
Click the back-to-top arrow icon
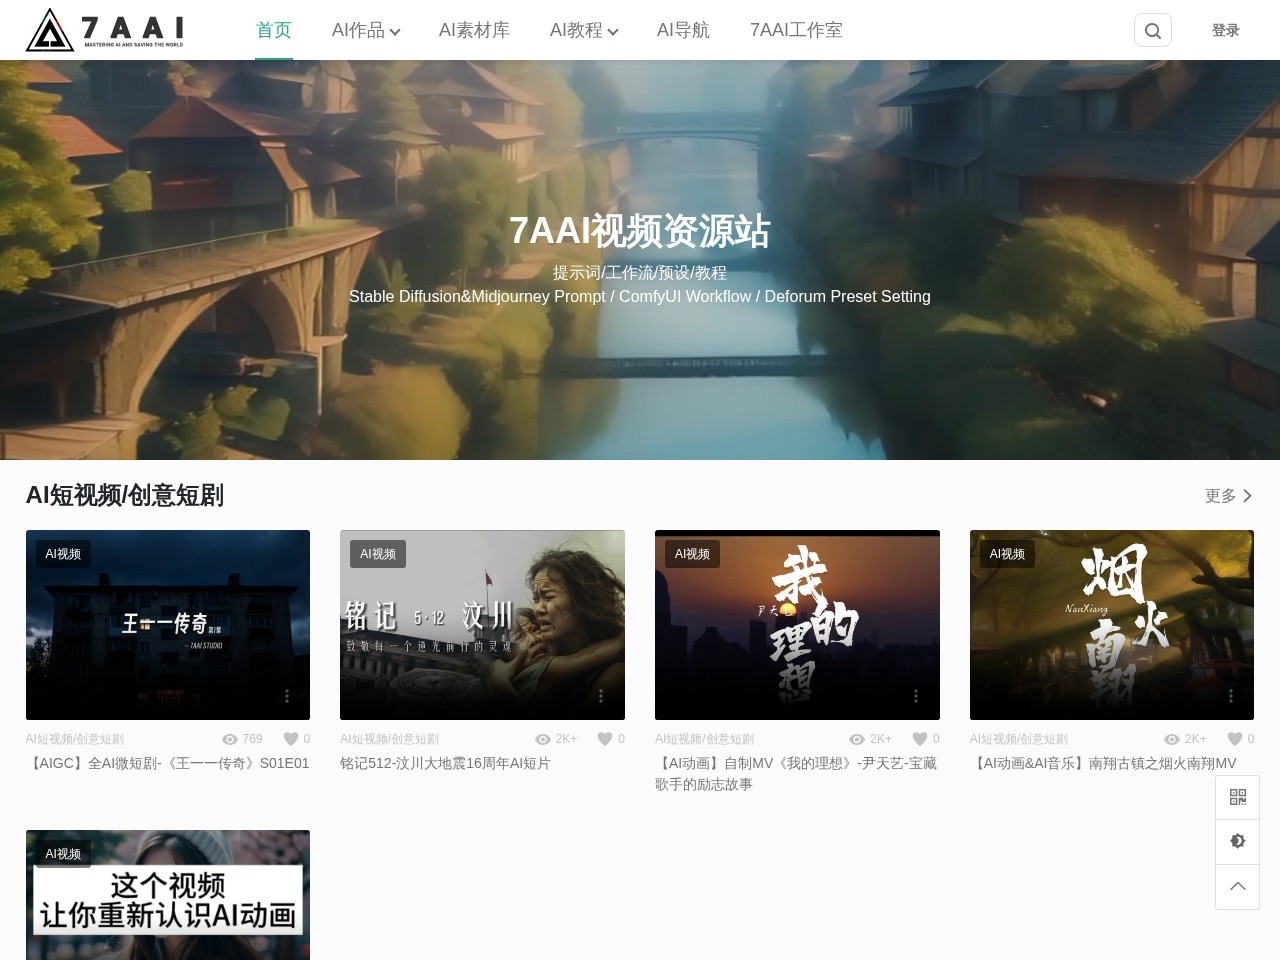pyautogui.click(x=1238, y=886)
